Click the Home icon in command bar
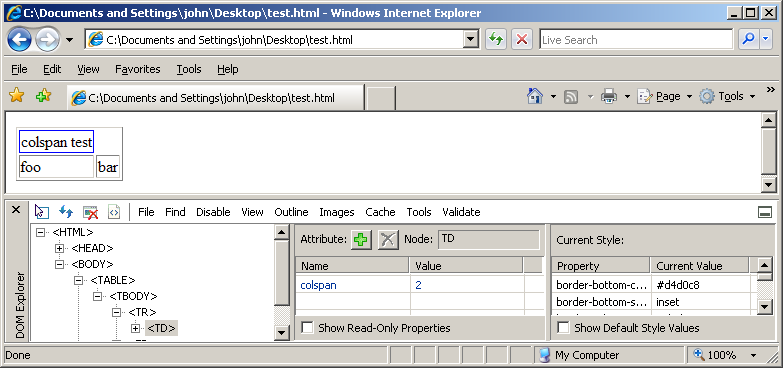The image size is (783, 368). pyautogui.click(x=535, y=96)
